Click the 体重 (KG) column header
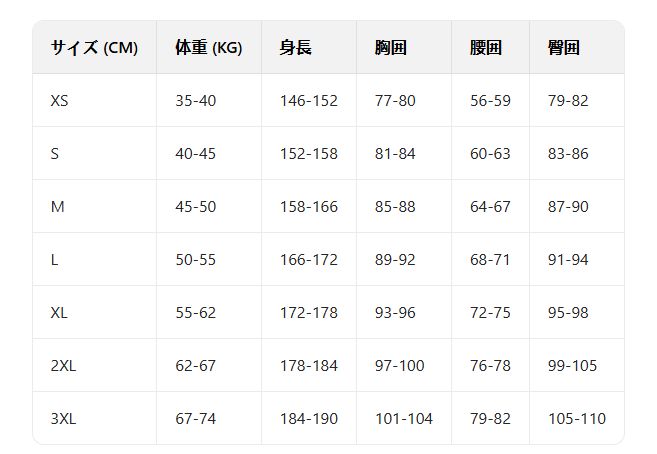Viewport: 657px width, 454px height. tap(208, 47)
